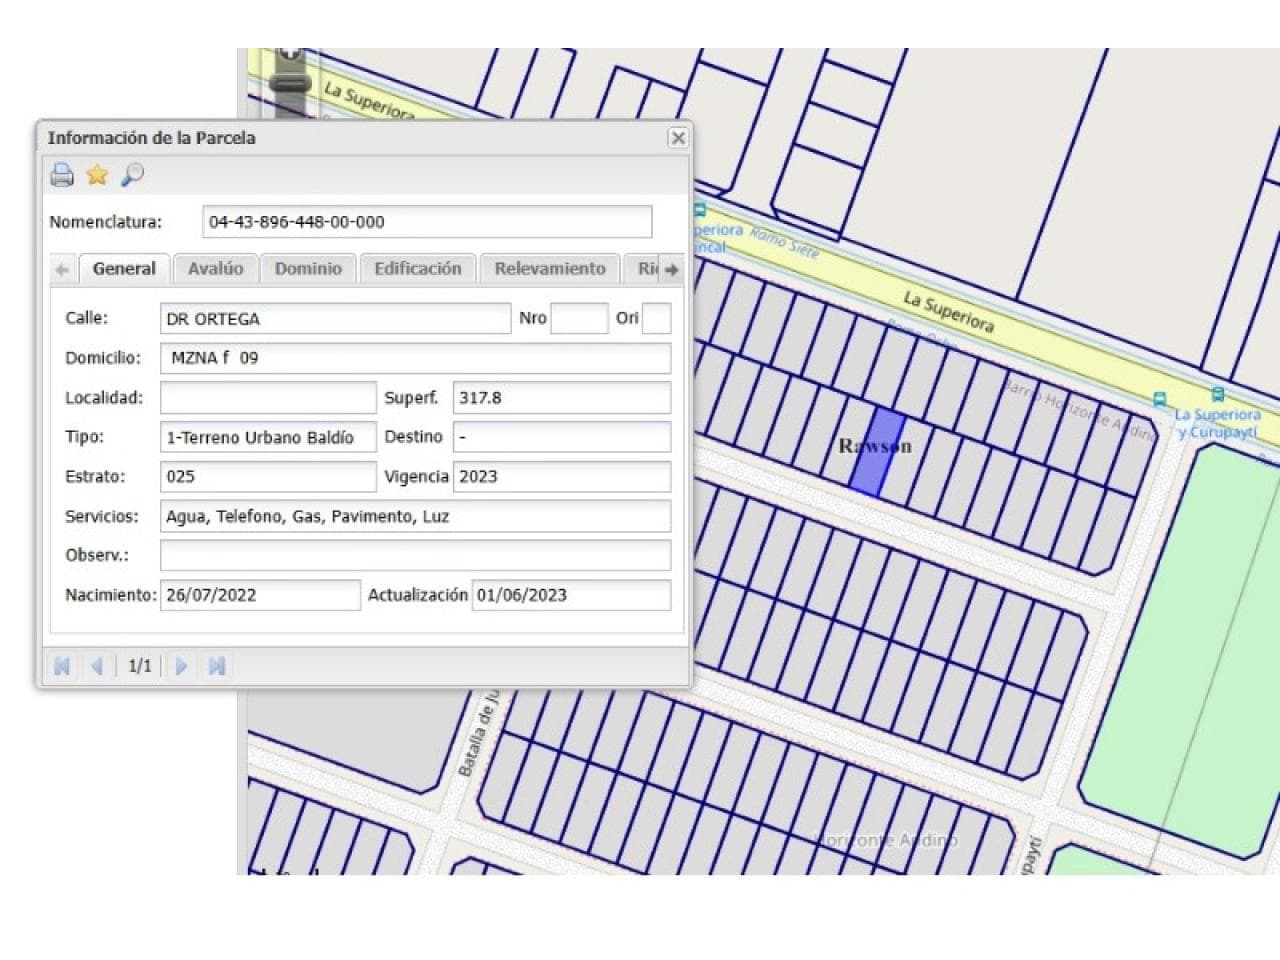Click the Actualización date 01/06/2023
Screen dimensions: 1280x960
click(x=571, y=595)
